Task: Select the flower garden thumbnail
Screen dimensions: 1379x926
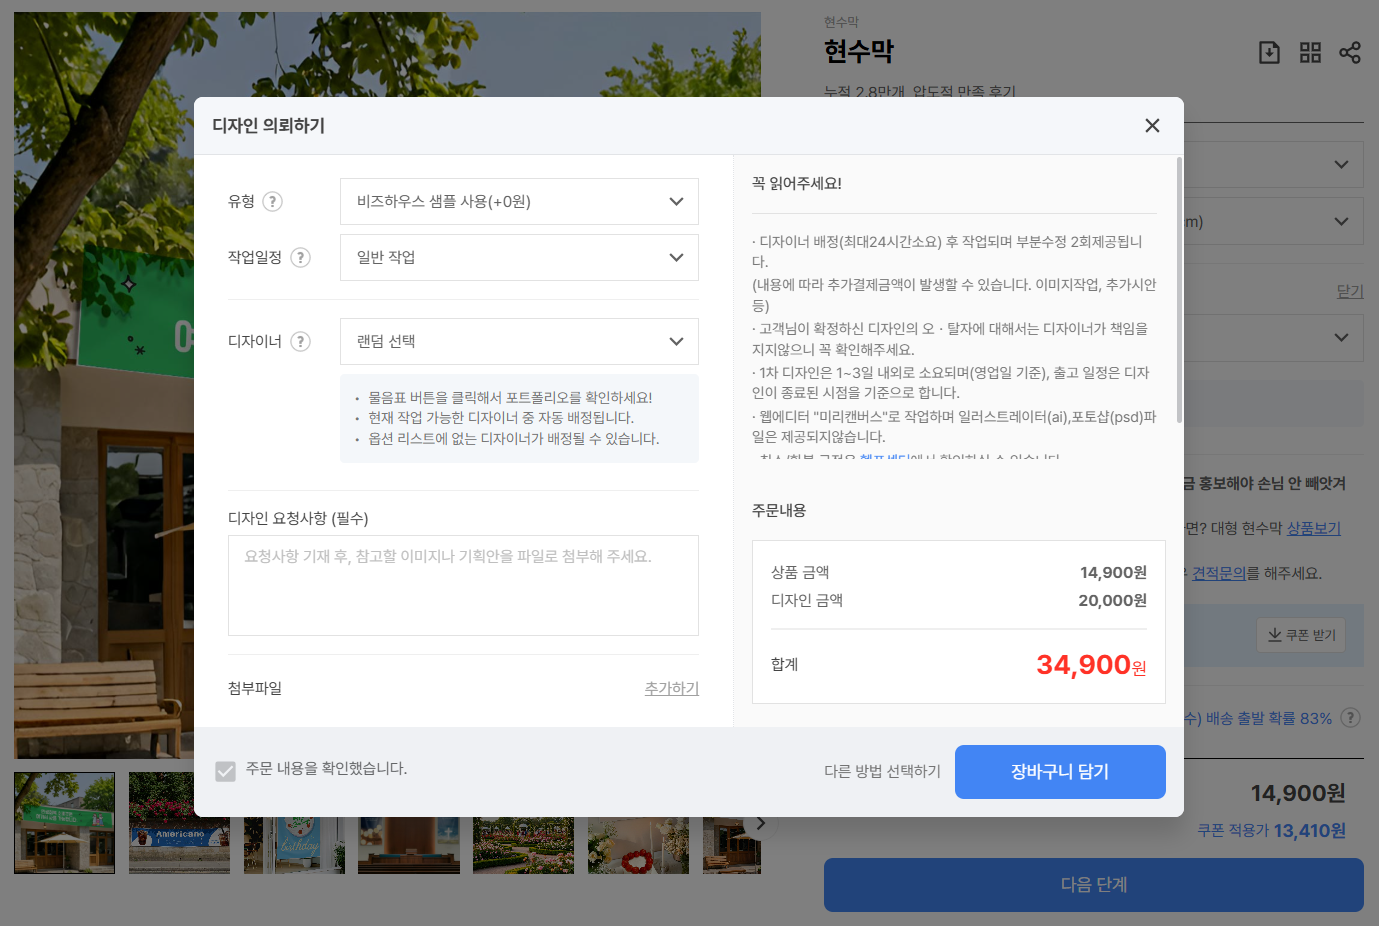Action: point(523,845)
